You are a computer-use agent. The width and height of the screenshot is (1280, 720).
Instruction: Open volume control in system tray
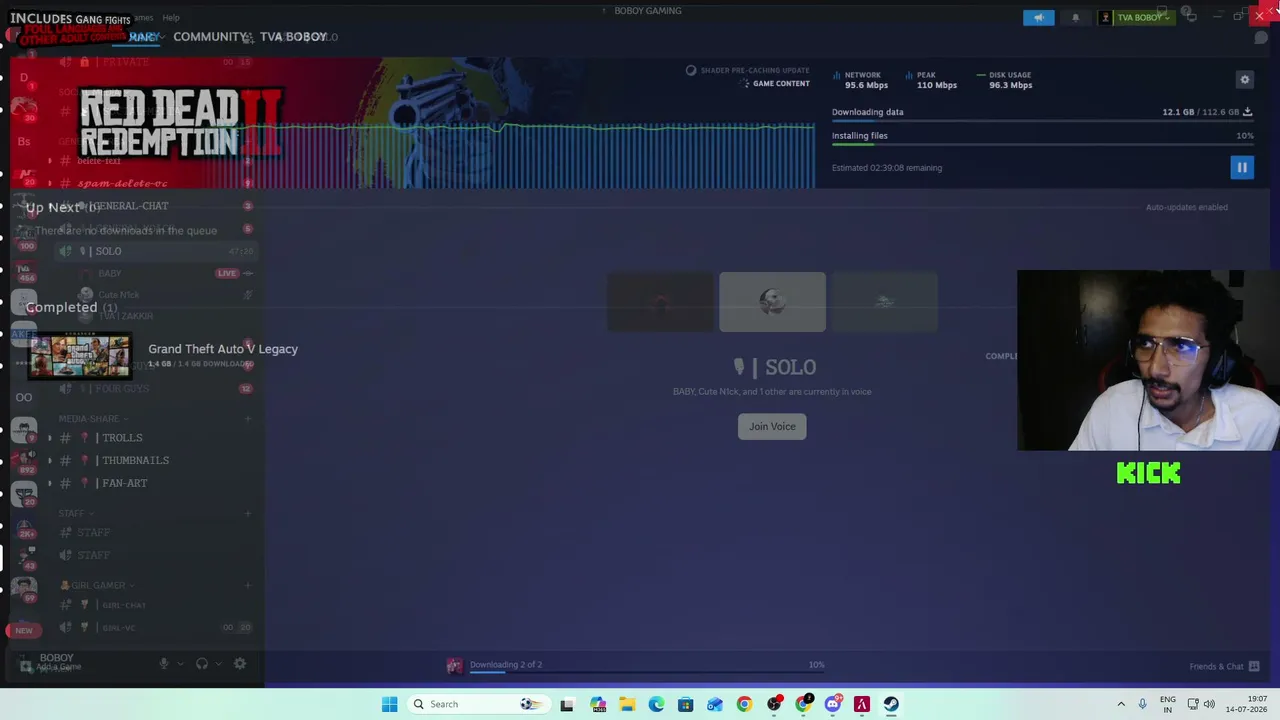(1209, 704)
